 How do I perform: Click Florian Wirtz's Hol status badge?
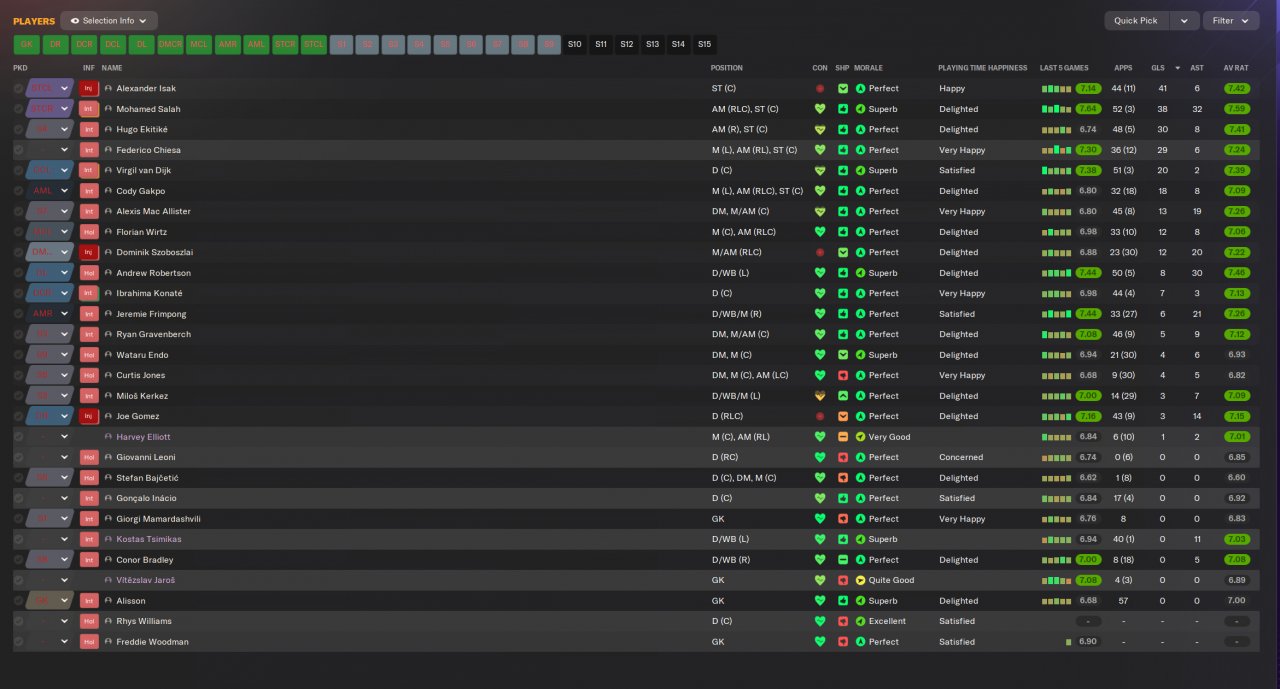[x=89, y=232]
